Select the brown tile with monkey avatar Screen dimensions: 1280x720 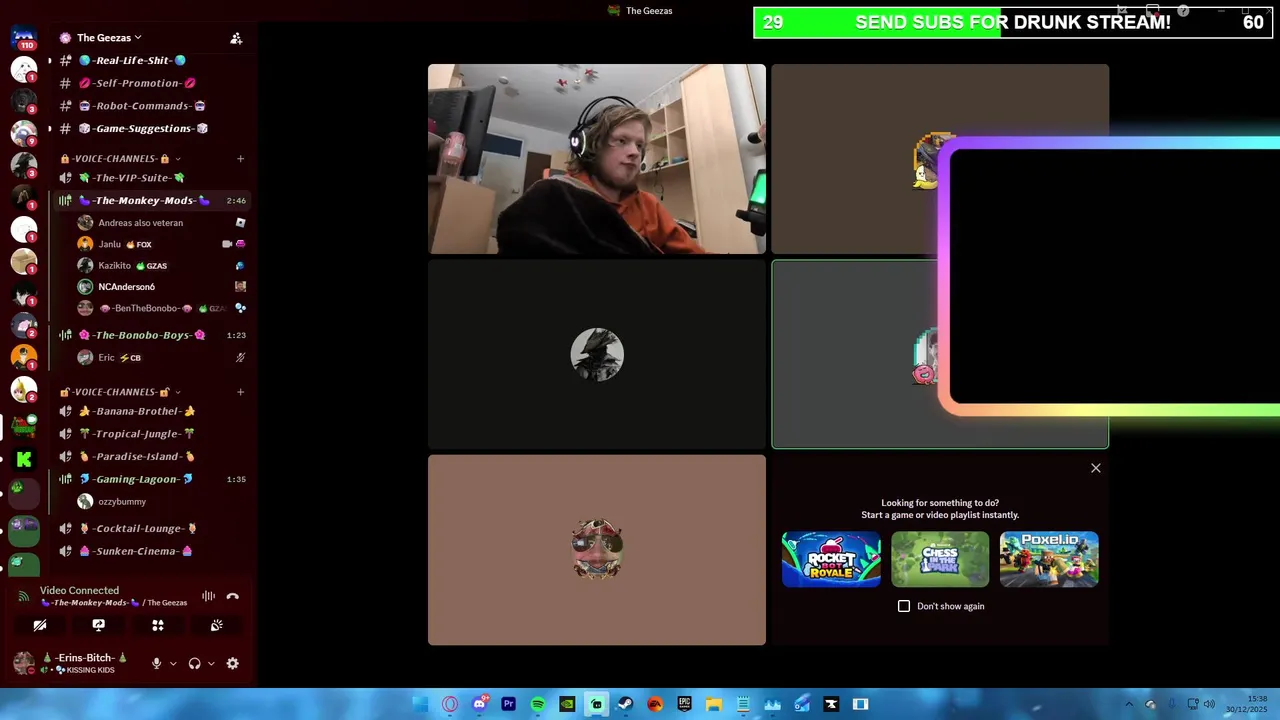[597, 550]
